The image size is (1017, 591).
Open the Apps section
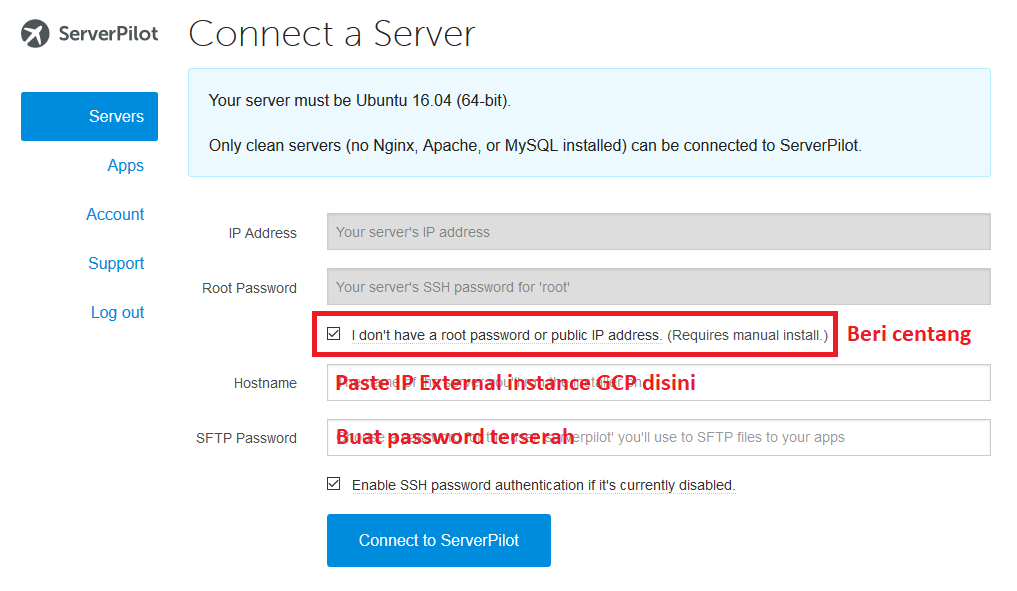point(126,165)
